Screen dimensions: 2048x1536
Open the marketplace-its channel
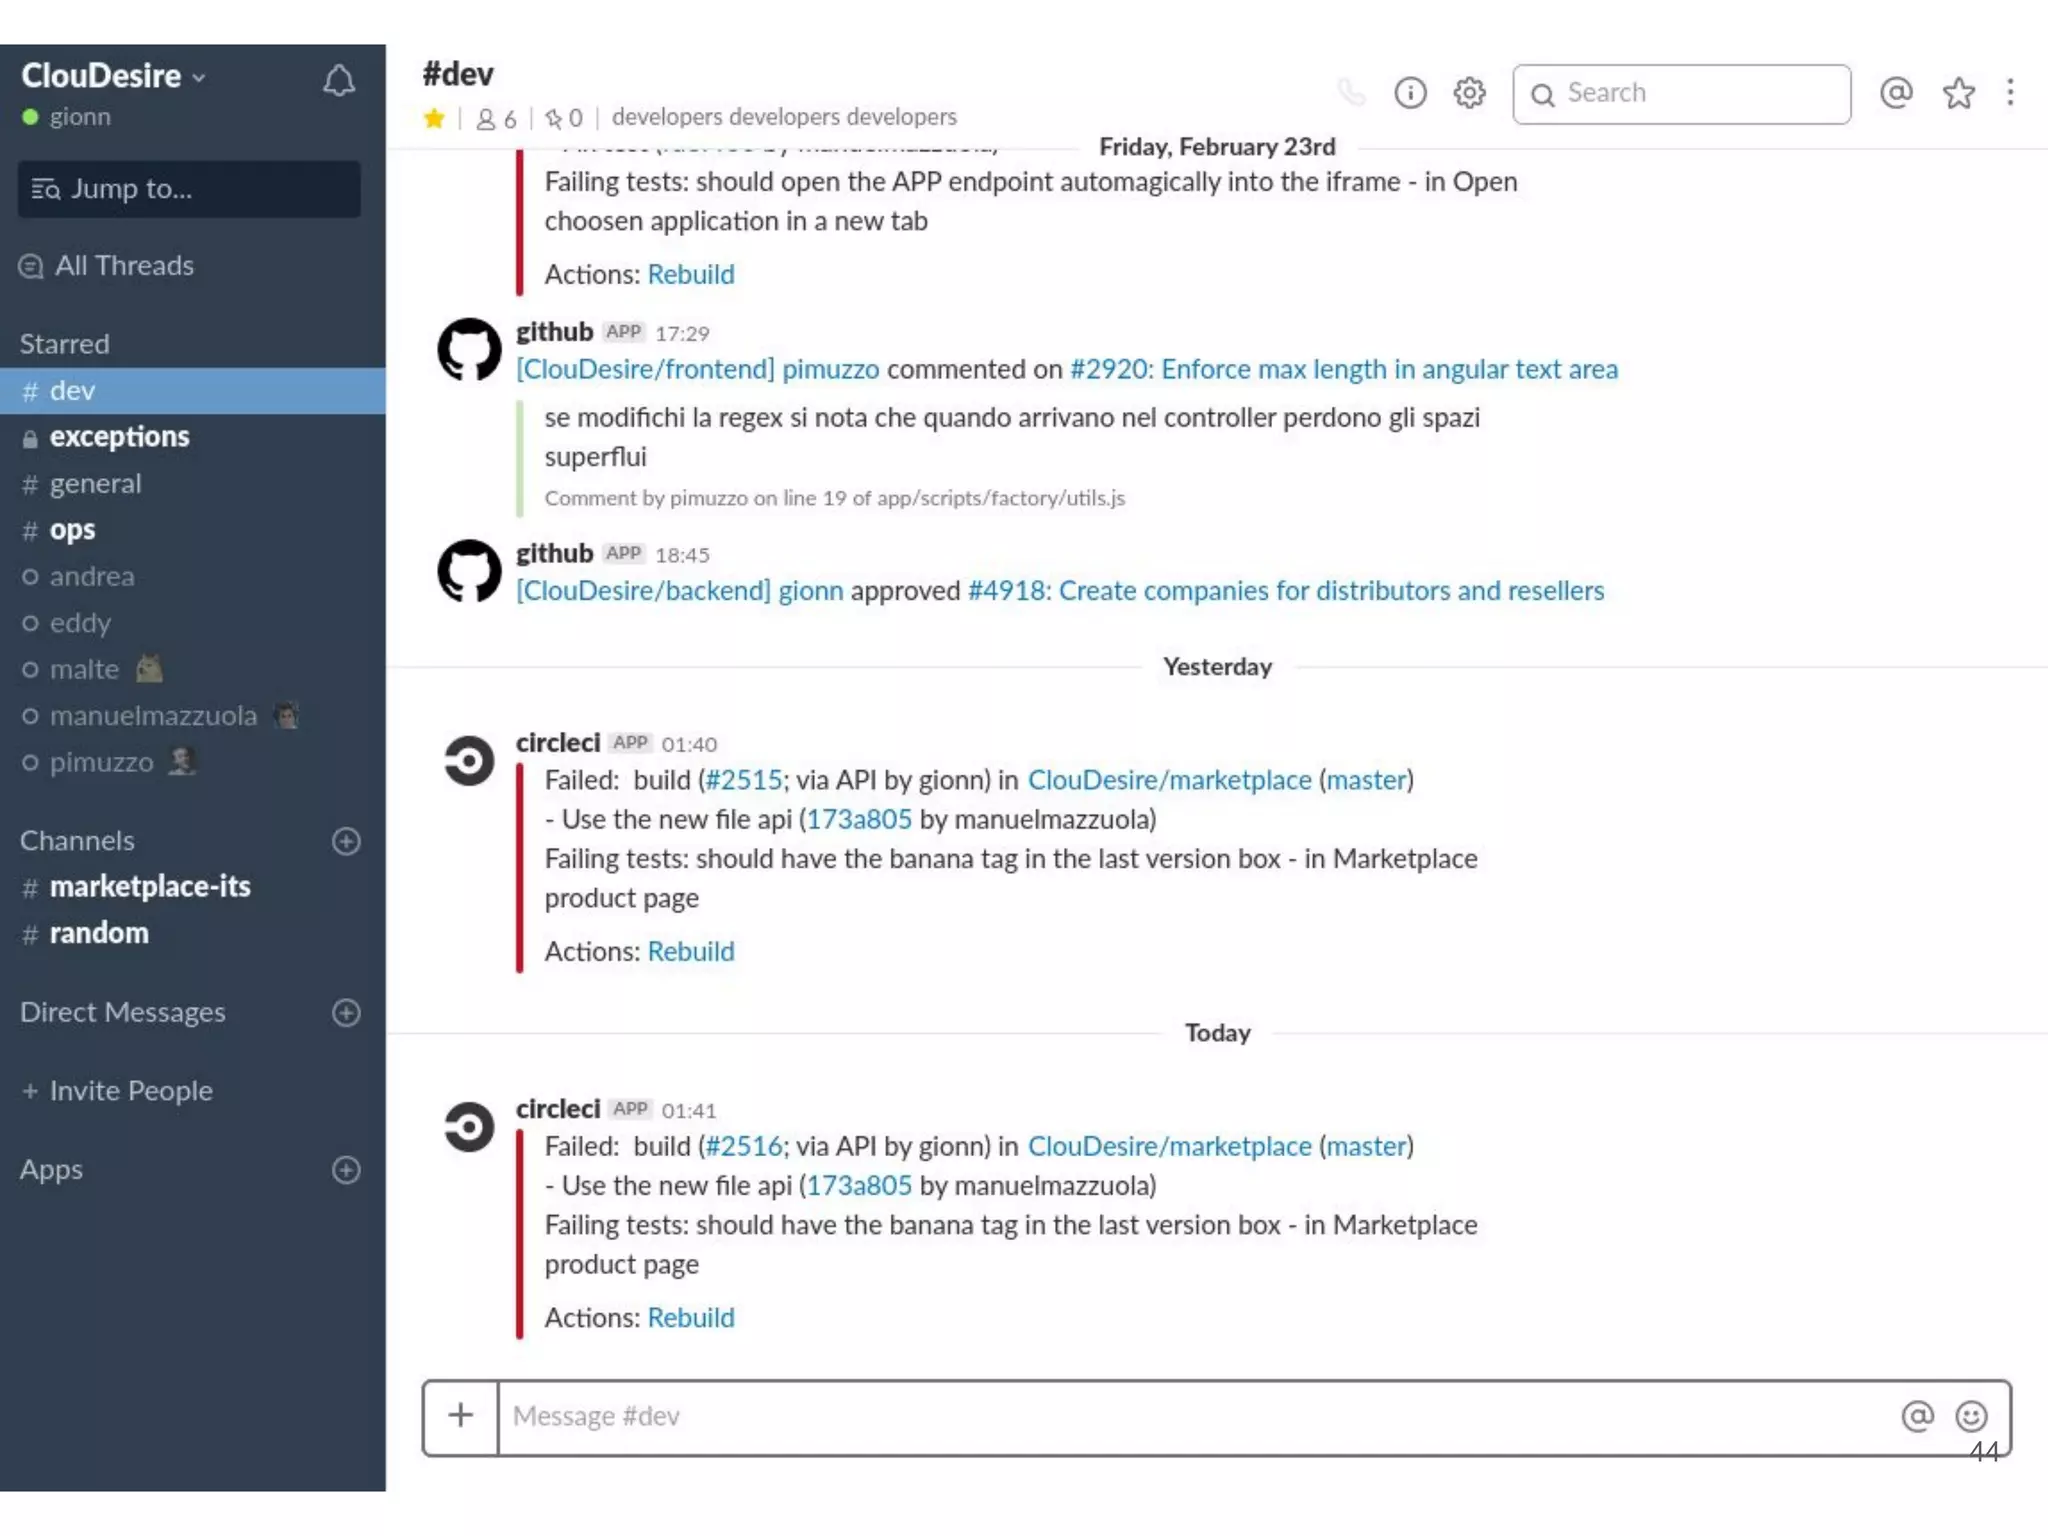[150, 887]
